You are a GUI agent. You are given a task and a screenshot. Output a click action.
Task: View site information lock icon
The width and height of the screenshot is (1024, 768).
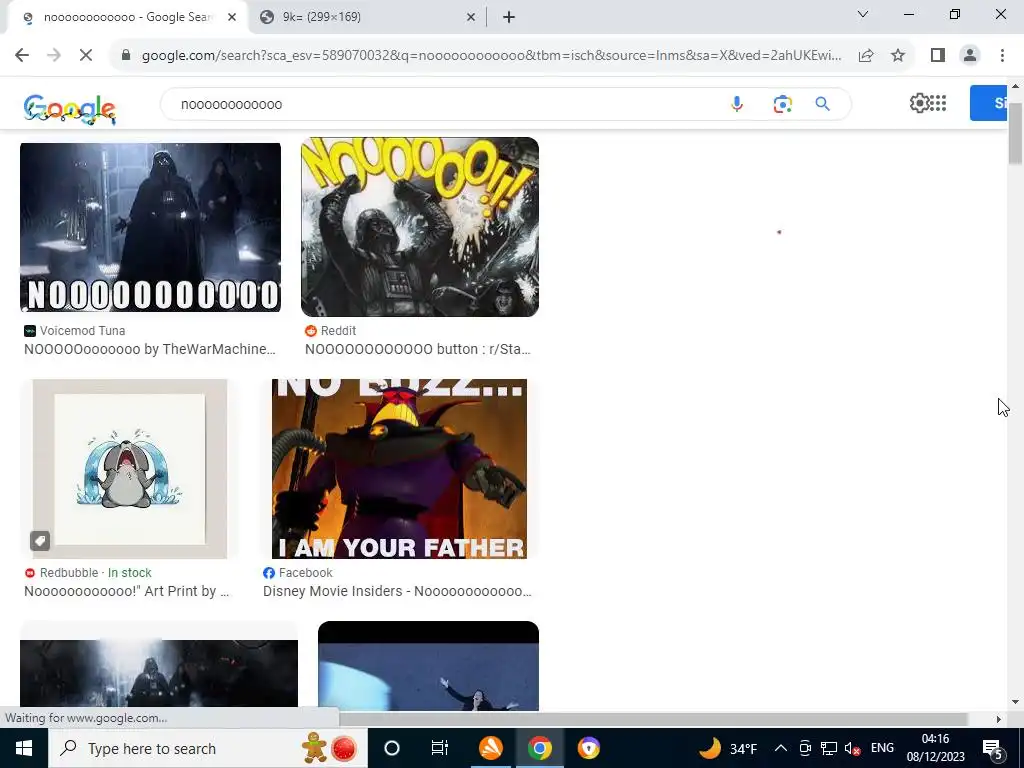126,56
